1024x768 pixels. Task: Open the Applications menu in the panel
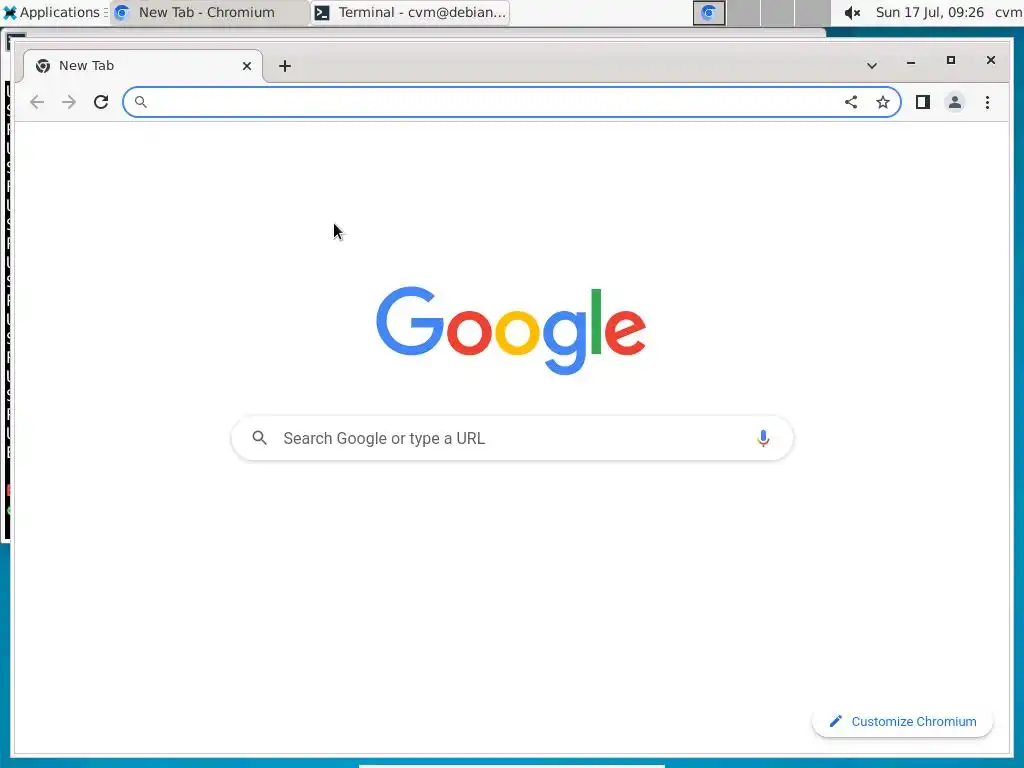[x=55, y=12]
